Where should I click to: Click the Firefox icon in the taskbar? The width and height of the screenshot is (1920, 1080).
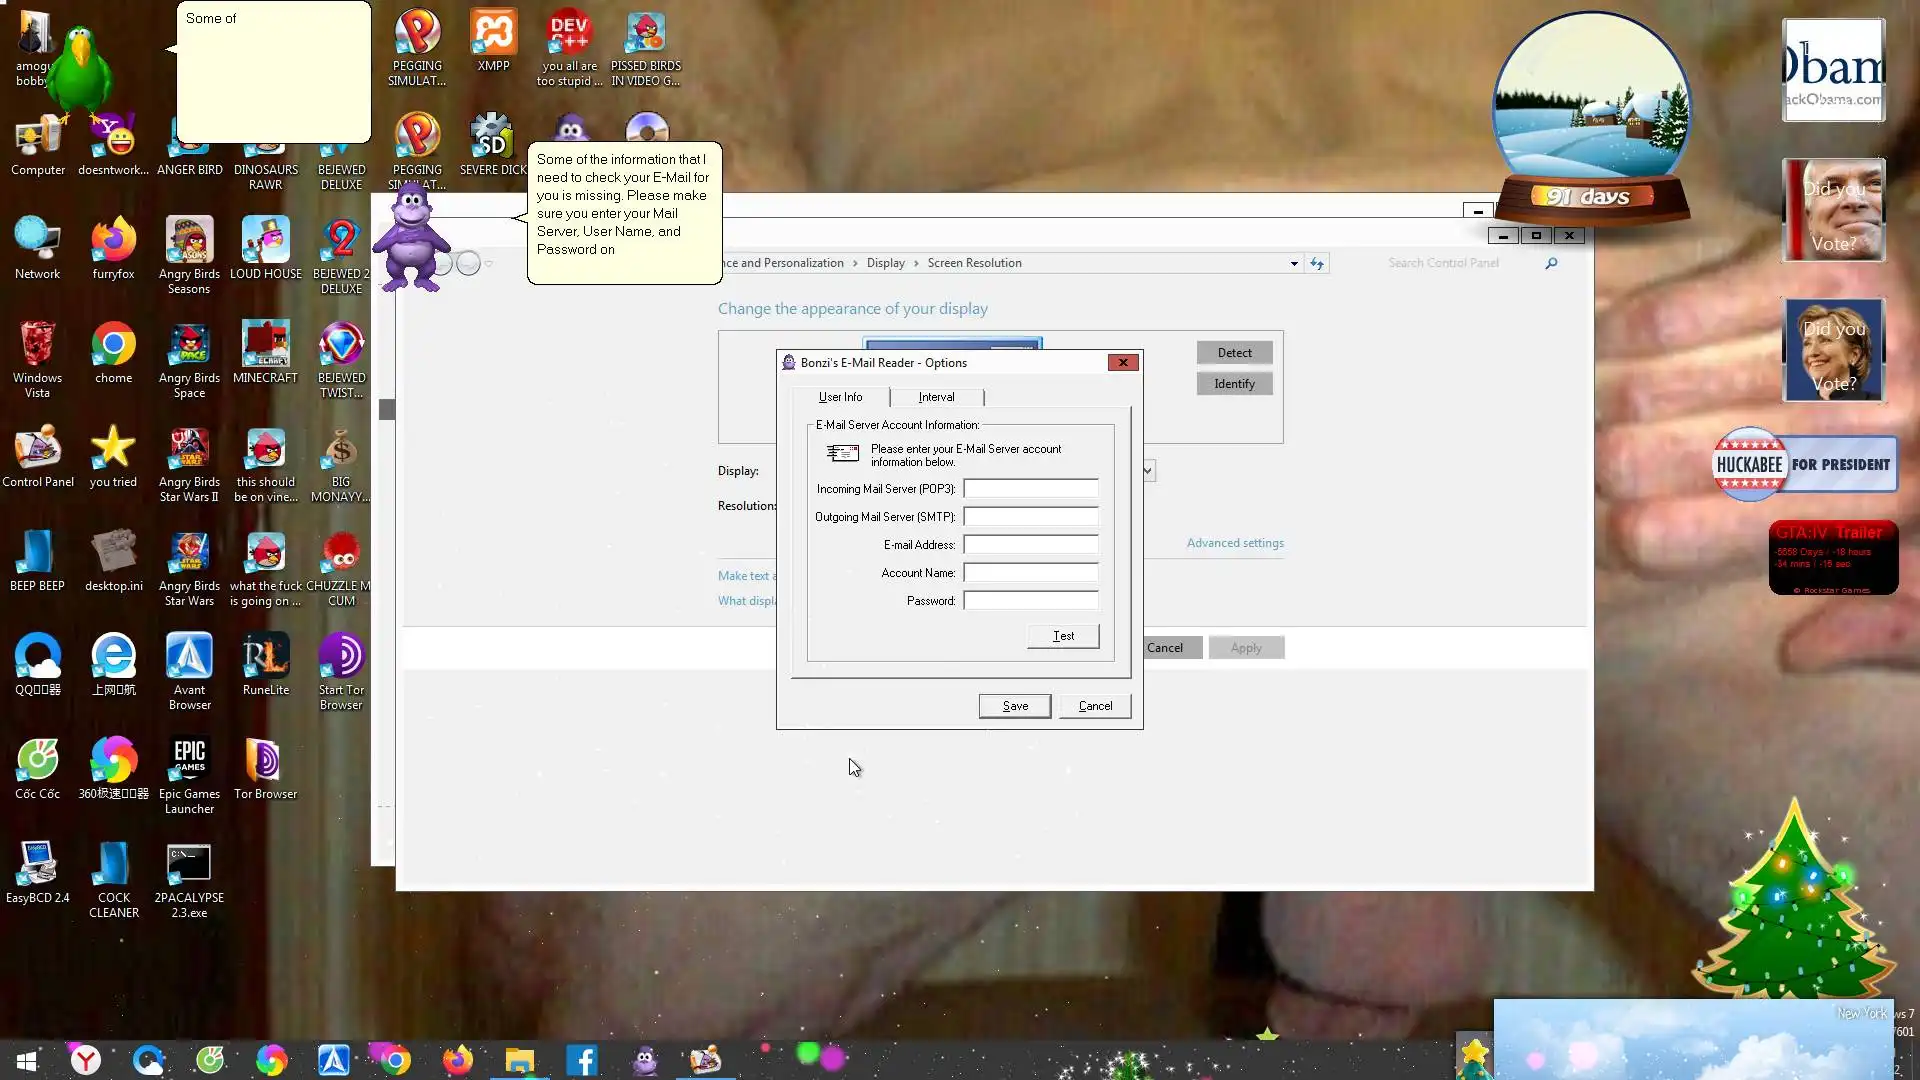(458, 1059)
